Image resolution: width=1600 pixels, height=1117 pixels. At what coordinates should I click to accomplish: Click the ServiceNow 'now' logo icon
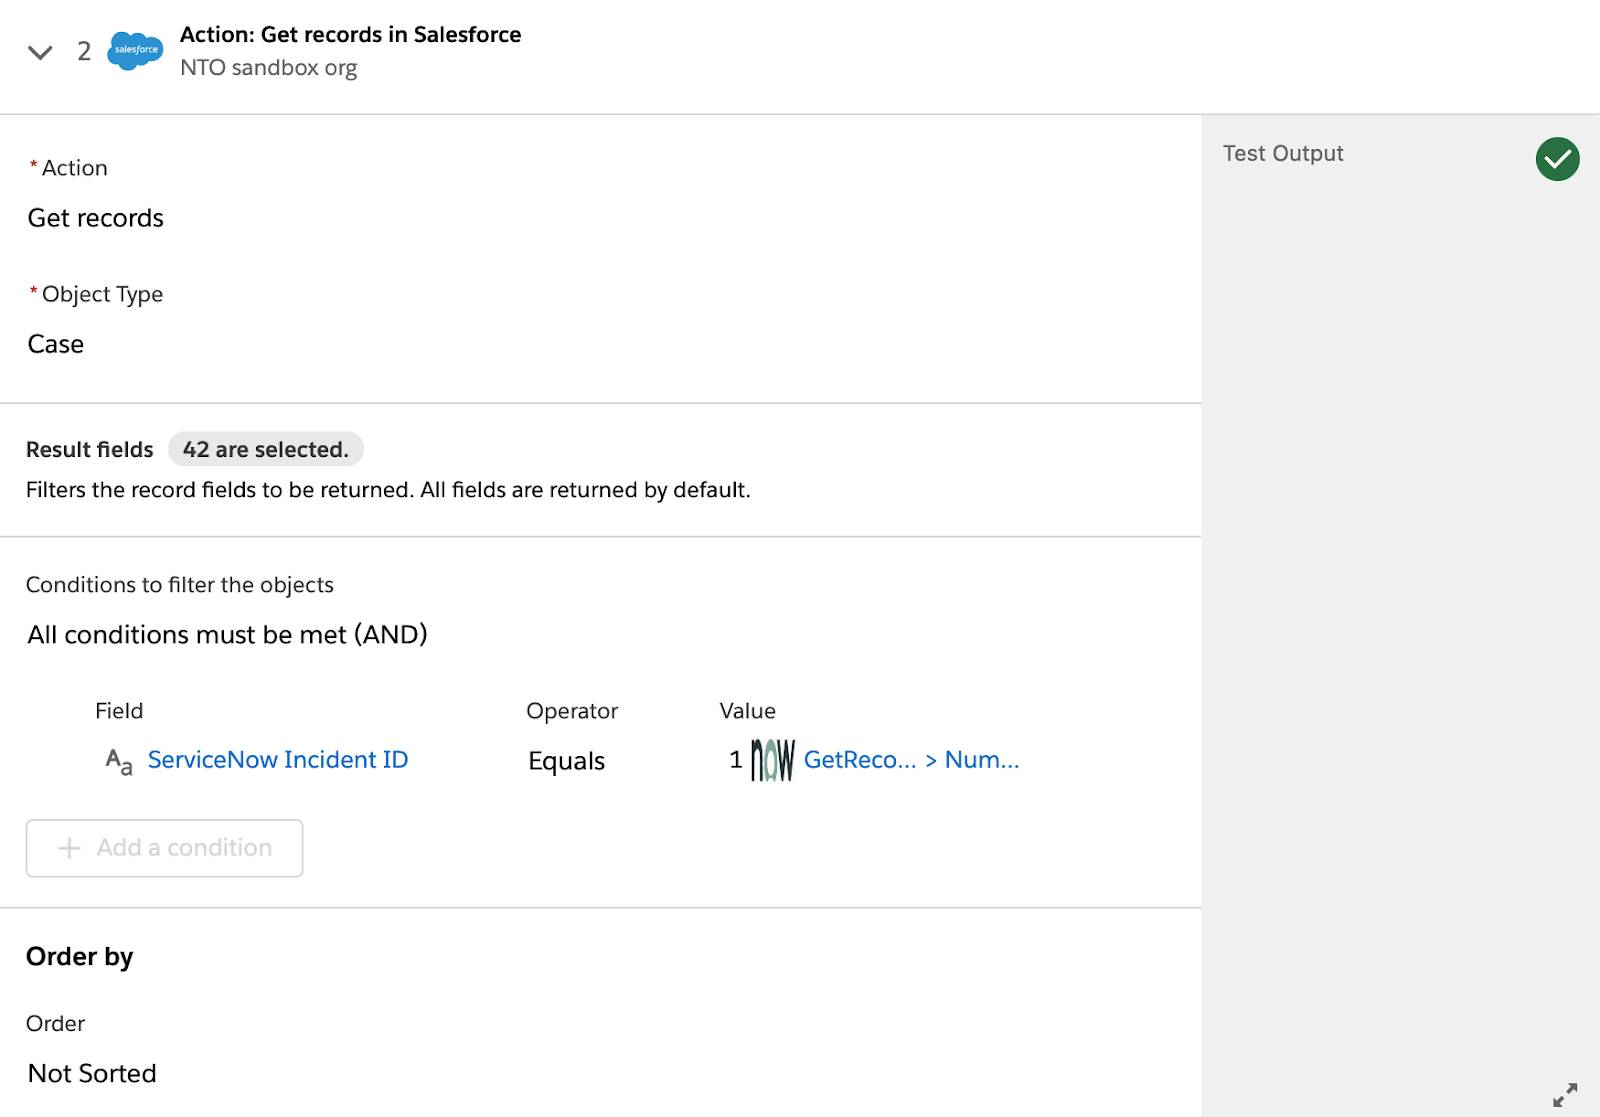tap(772, 760)
